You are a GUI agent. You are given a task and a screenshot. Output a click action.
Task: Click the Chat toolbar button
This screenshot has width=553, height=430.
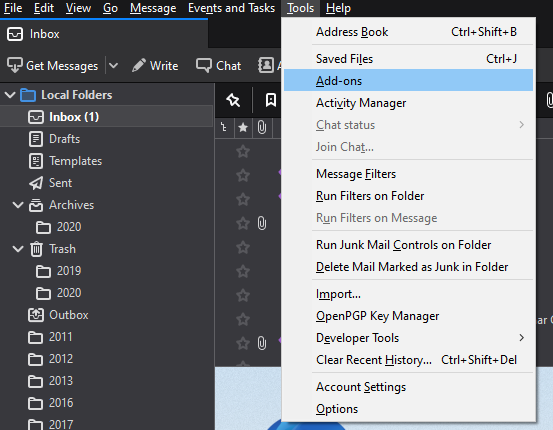(x=219, y=66)
